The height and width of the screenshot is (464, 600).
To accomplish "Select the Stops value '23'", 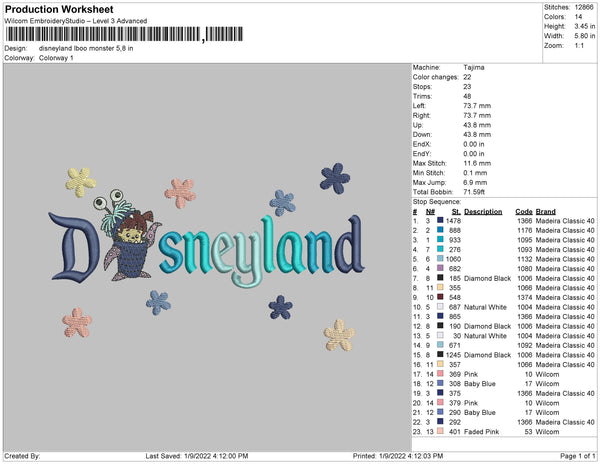I will click(x=467, y=86).
